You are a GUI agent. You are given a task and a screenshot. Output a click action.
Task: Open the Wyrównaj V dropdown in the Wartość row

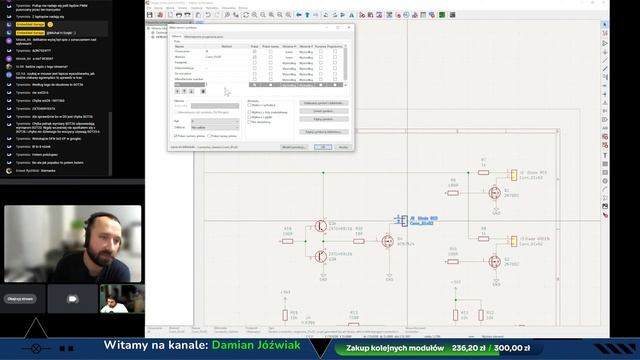pyautogui.click(x=306, y=57)
